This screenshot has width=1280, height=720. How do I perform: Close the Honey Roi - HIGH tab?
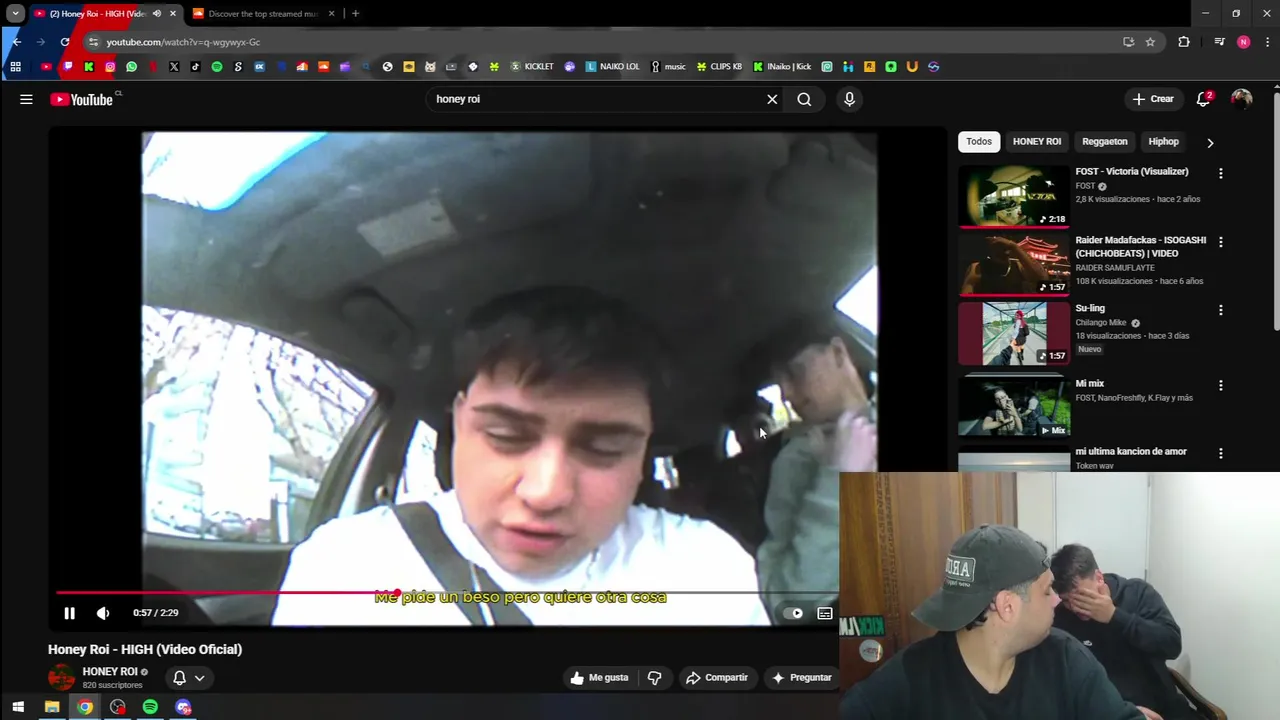point(173,14)
